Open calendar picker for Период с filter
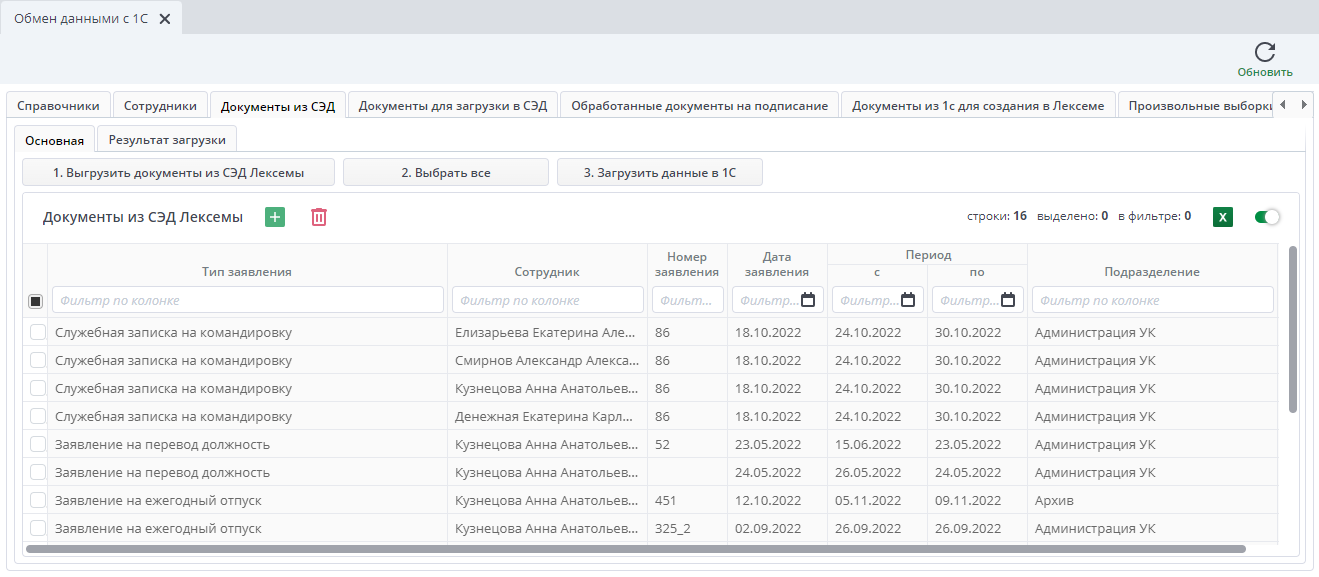1319x577 pixels. tap(908, 300)
